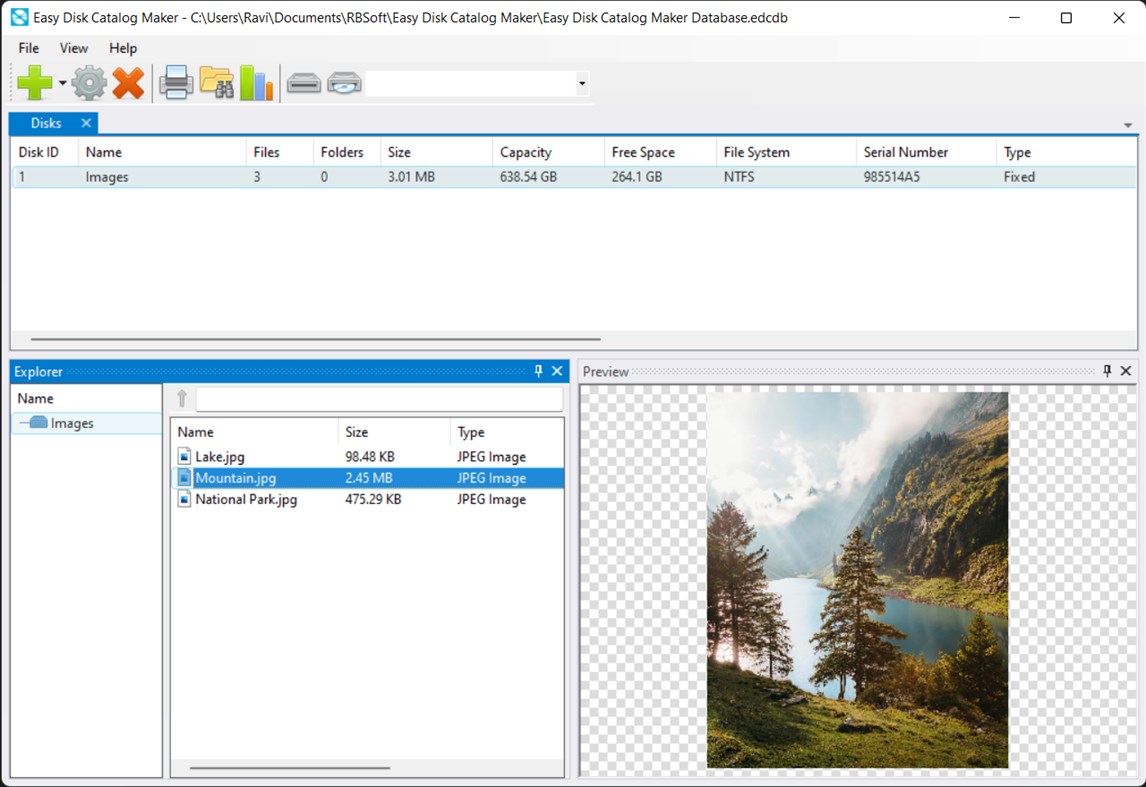Image resolution: width=1146 pixels, height=787 pixels.
Task: Open the Settings gear on the toolbar
Action: point(88,83)
